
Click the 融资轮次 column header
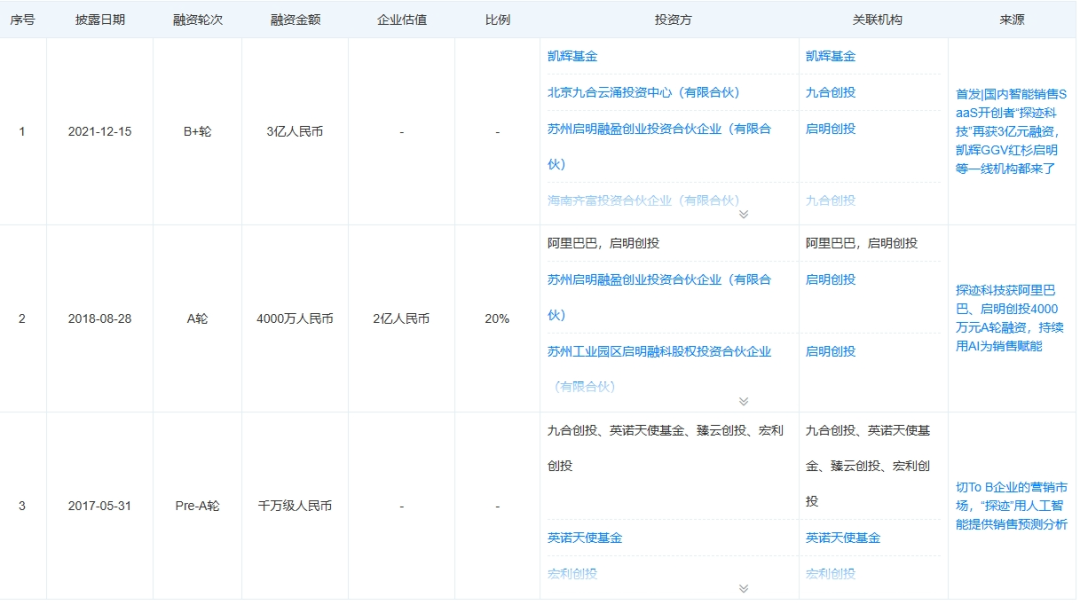[197, 20]
